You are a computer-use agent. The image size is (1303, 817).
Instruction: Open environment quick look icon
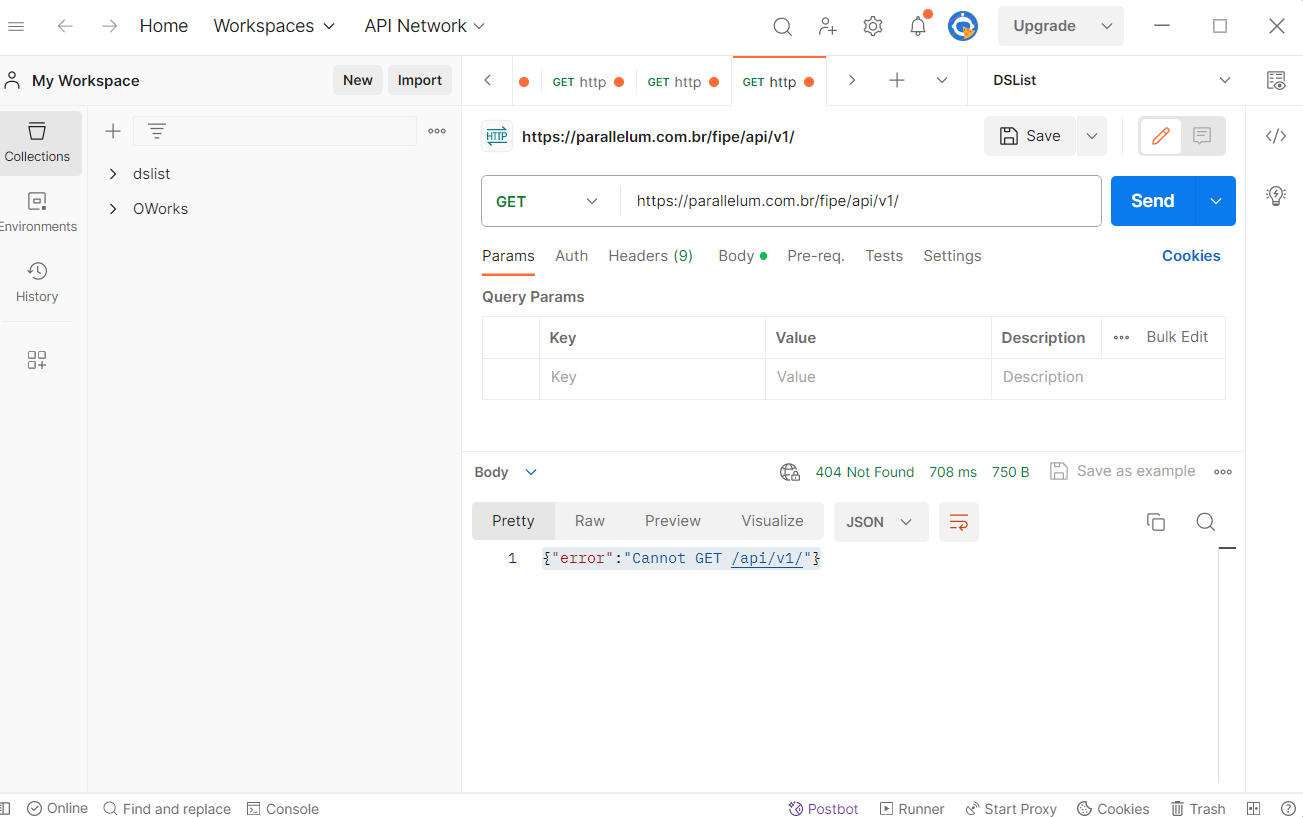(x=1276, y=80)
